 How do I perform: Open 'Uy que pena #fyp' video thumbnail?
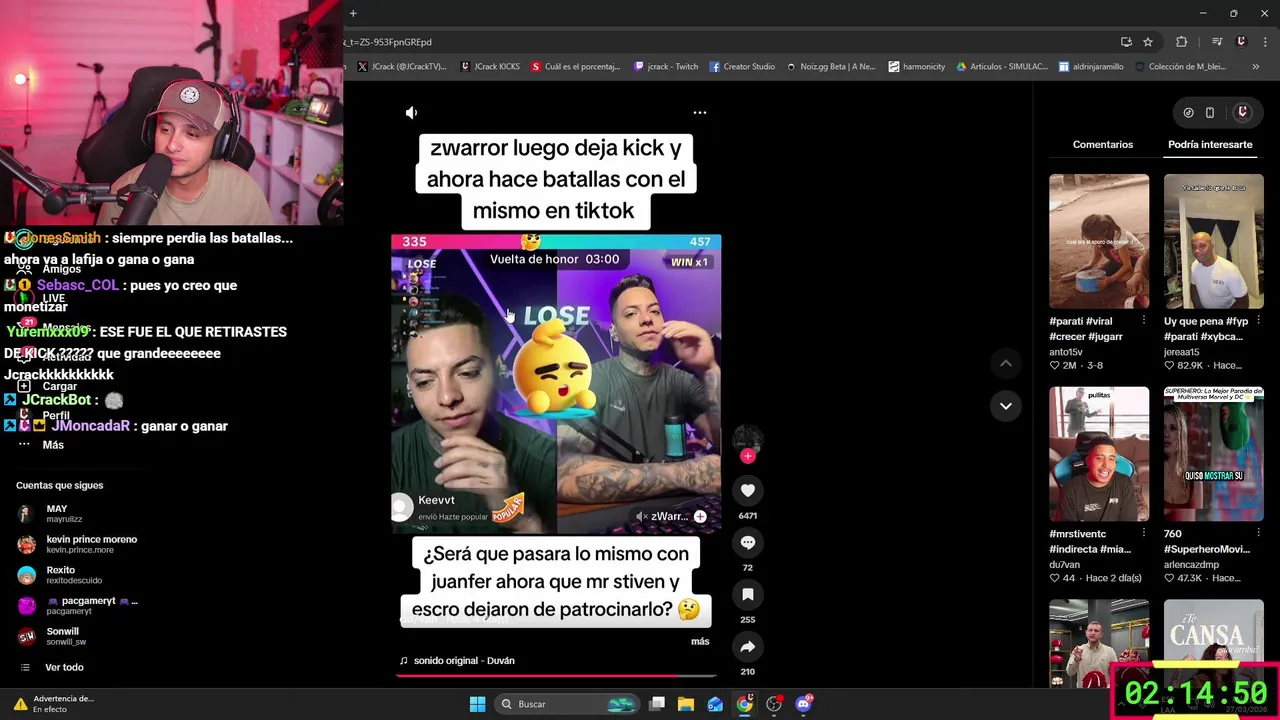click(x=1213, y=241)
